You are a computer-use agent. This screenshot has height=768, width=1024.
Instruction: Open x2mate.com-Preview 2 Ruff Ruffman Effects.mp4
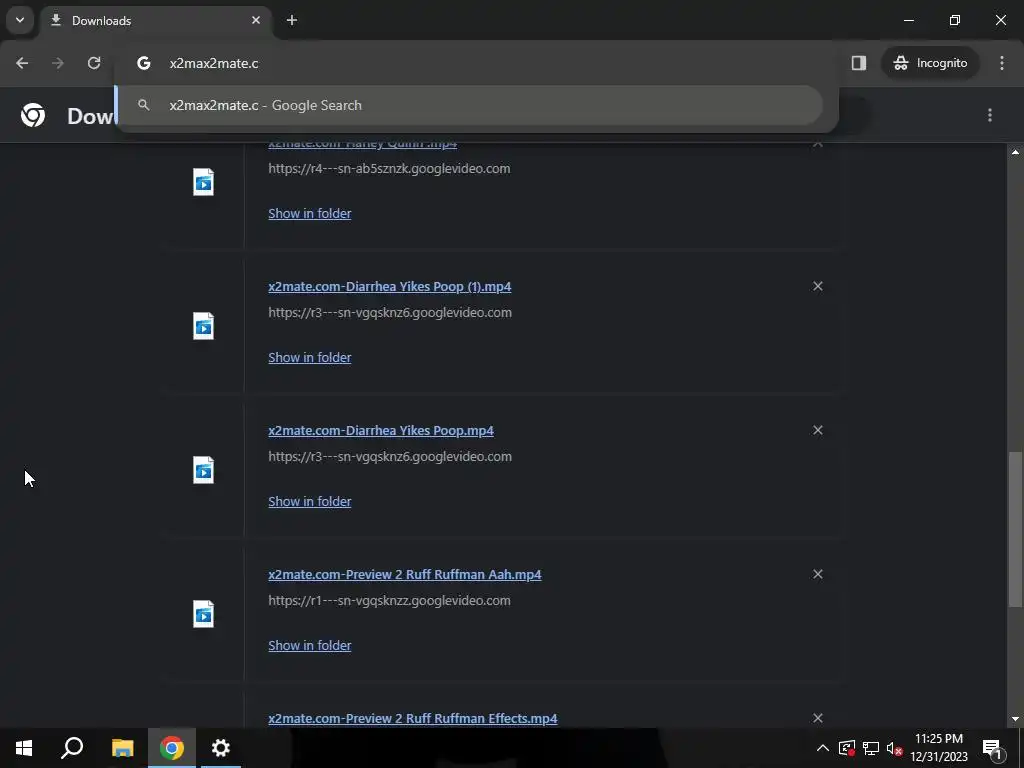413,718
